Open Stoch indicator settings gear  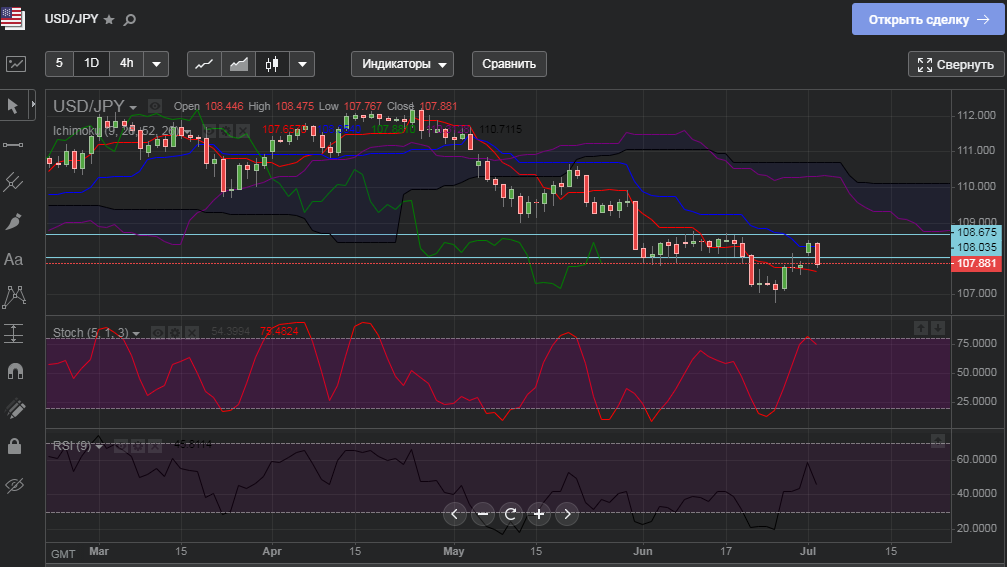tap(175, 332)
